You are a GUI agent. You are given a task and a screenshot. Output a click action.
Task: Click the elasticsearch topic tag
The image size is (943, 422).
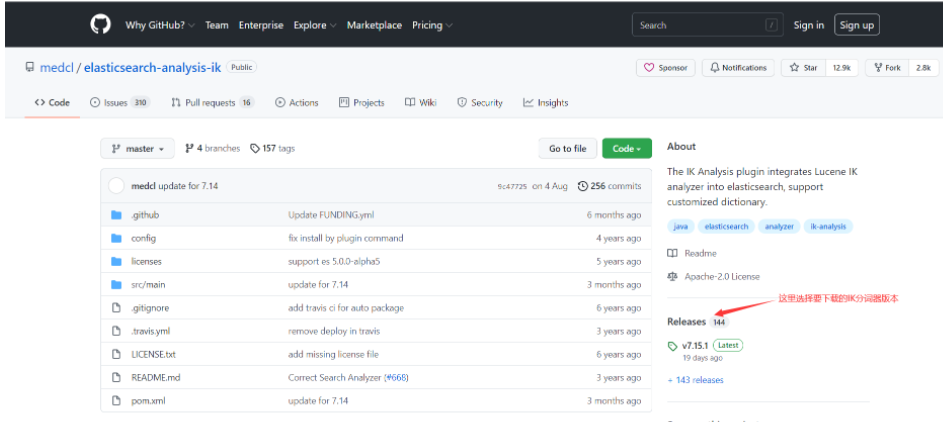pos(726,227)
